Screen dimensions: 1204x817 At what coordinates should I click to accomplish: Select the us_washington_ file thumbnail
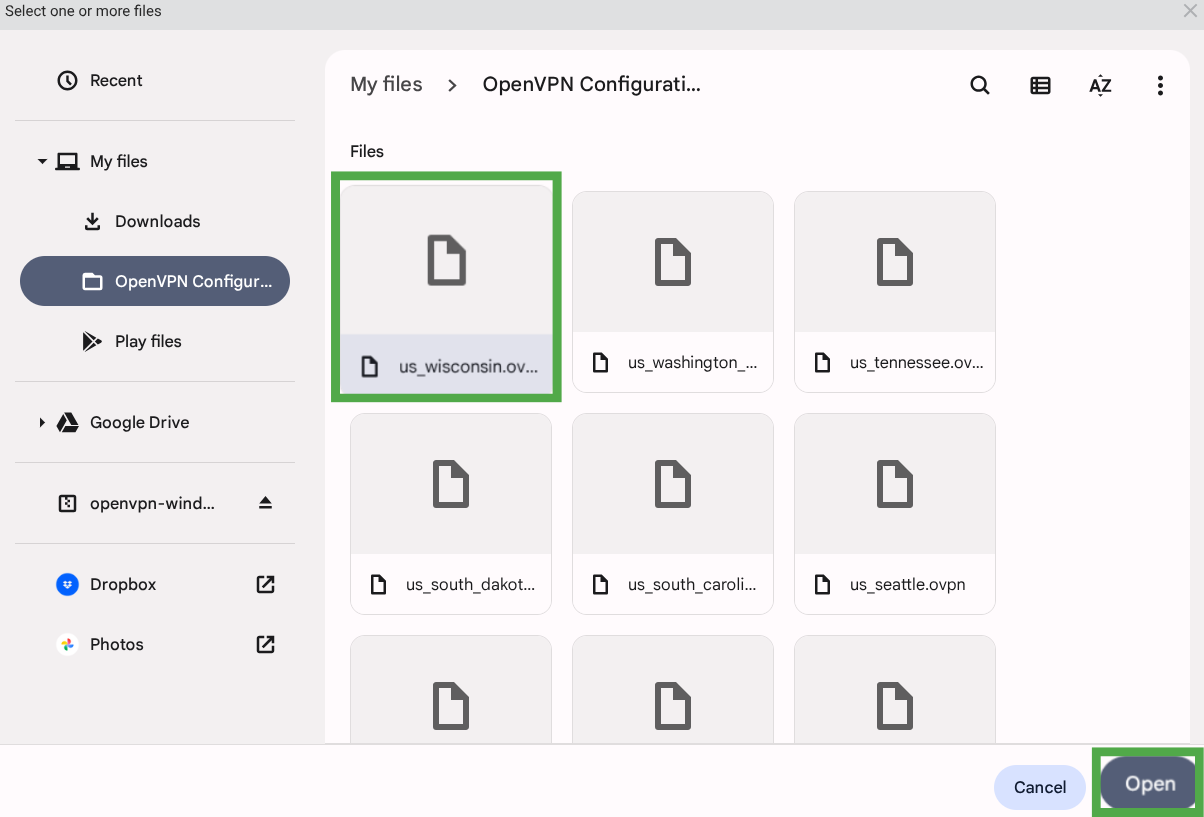[x=673, y=262]
